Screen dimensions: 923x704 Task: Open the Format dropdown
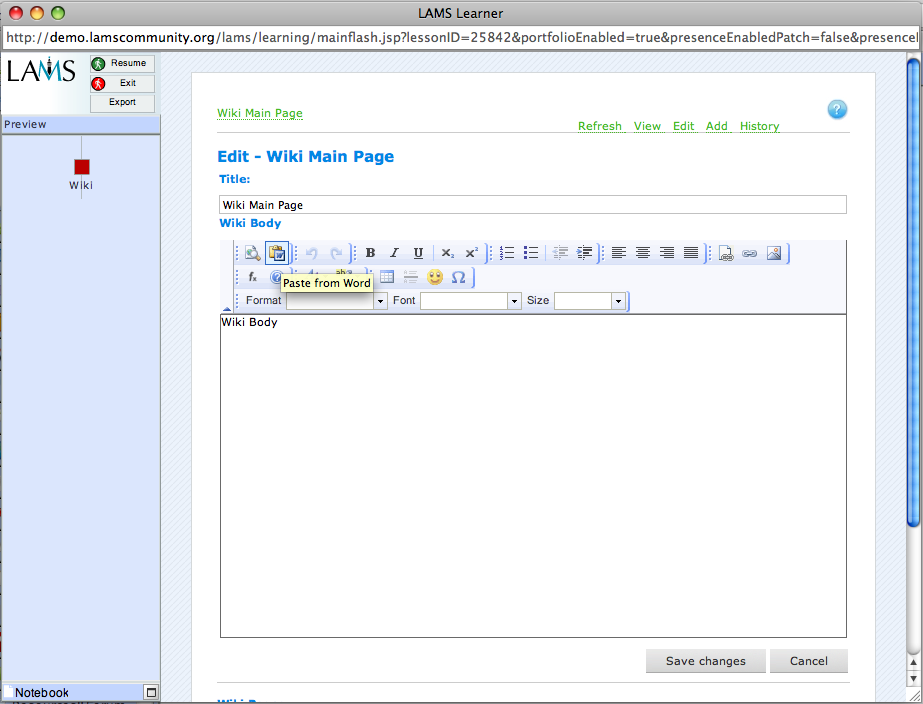tap(336, 301)
